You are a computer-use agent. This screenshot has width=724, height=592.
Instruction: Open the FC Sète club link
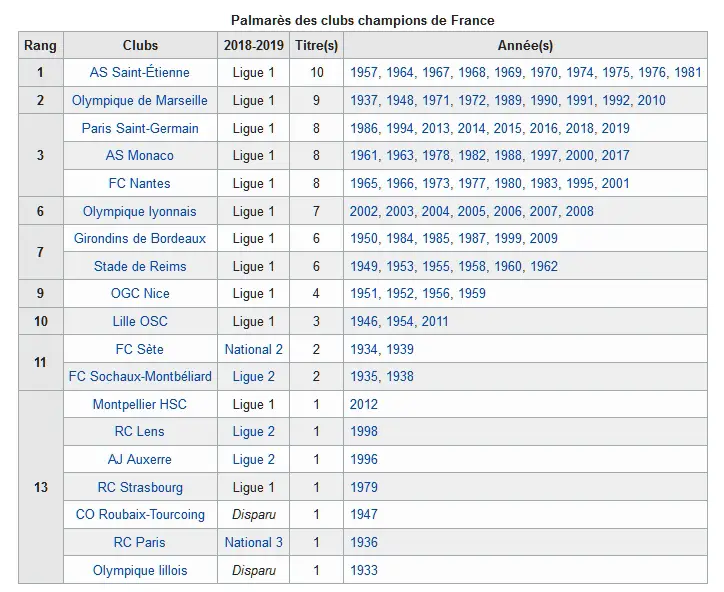[139, 349]
